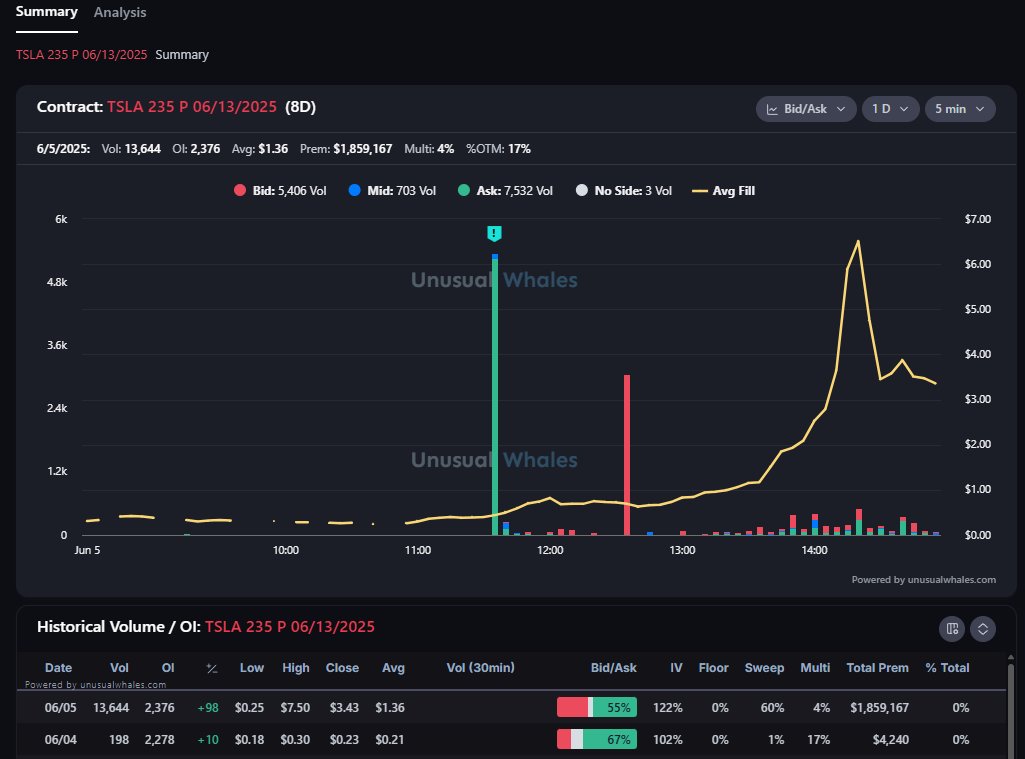Open the column settings icon in Historical Volume
1025x759 pixels.
(952, 629)
